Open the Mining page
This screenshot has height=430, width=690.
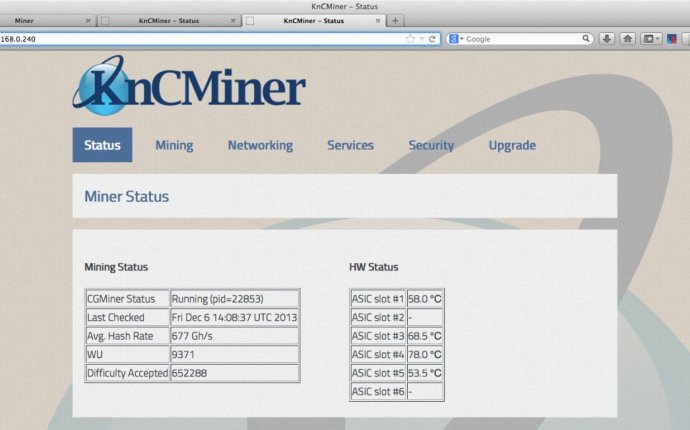pyautogui.click(x=174, y=145)
